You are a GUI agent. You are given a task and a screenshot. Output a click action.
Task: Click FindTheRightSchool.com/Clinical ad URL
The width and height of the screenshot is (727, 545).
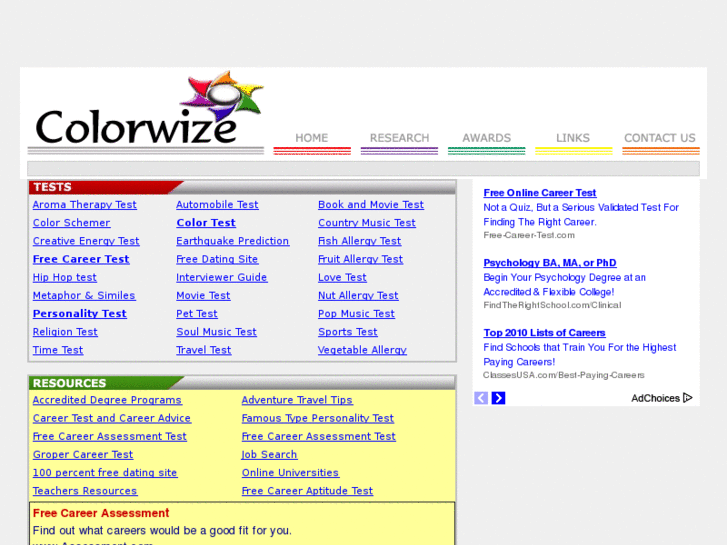(552, 305)
